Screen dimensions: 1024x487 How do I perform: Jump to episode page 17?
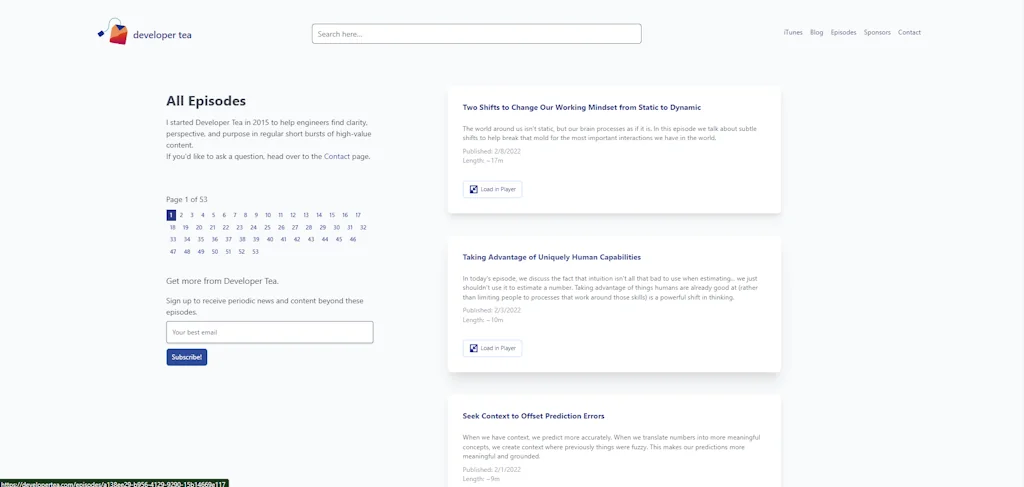tap(358, 215)
